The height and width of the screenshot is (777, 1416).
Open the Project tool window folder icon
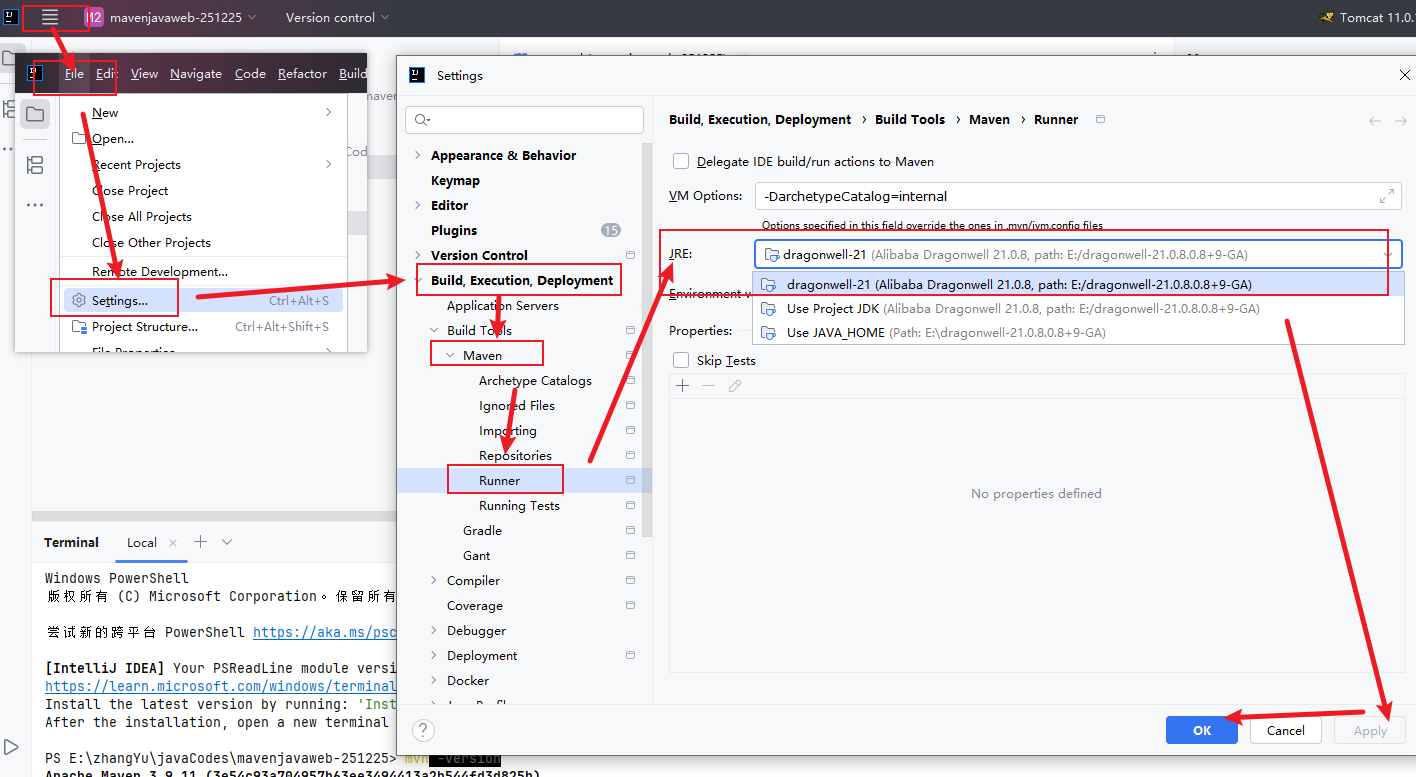pos(35,114)
